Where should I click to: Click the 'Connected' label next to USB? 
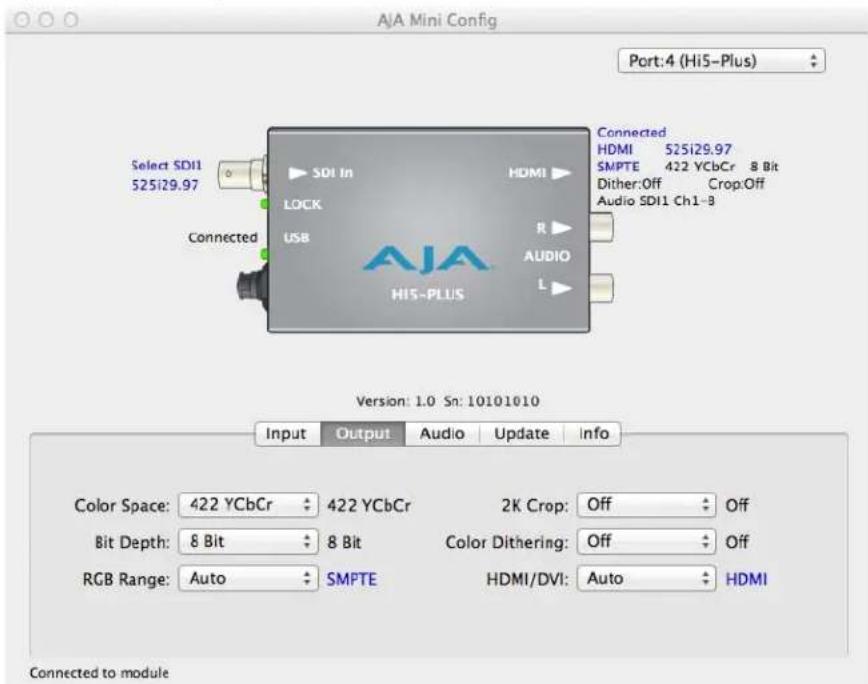pos(223,237)
